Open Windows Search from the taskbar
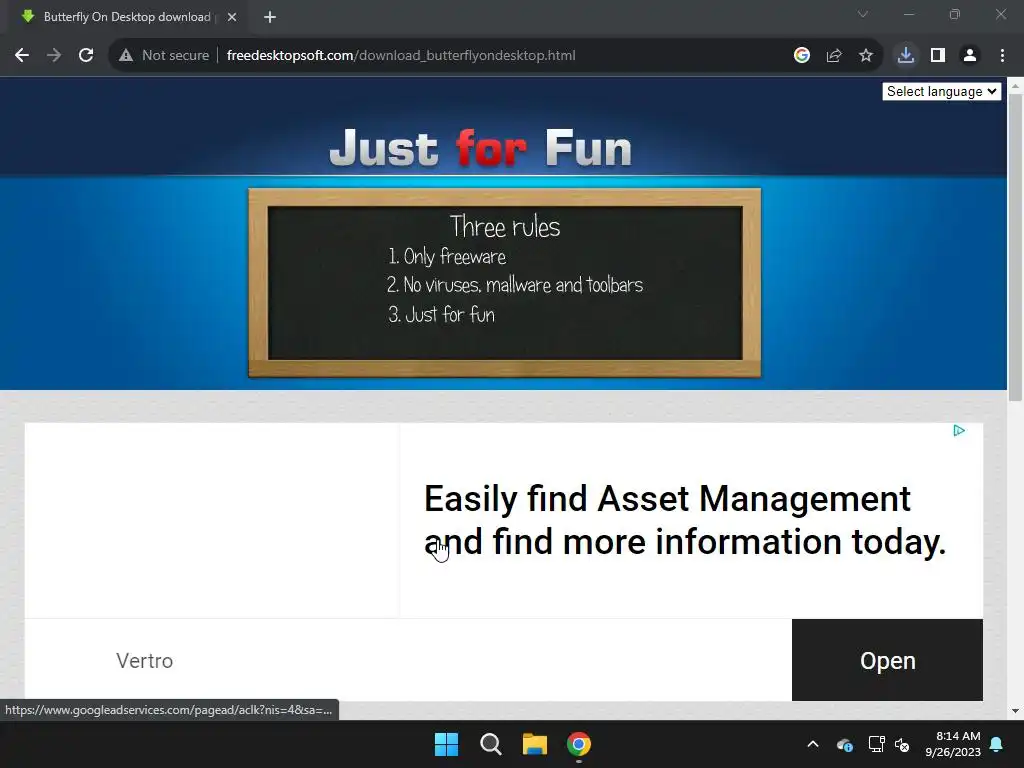1024x768 pixels. 490,744
